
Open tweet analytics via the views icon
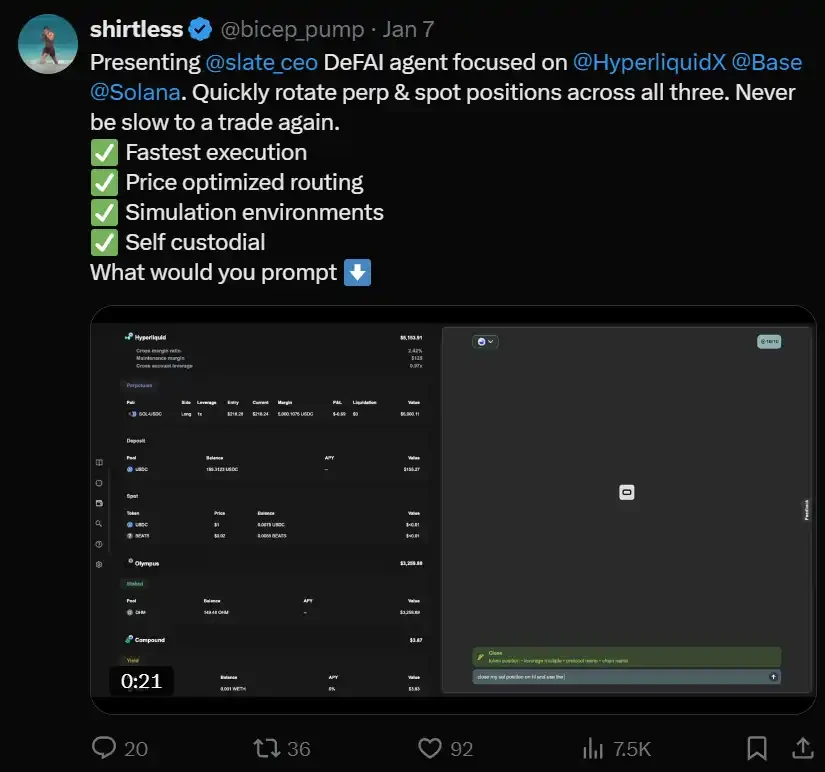coord(593,748)
